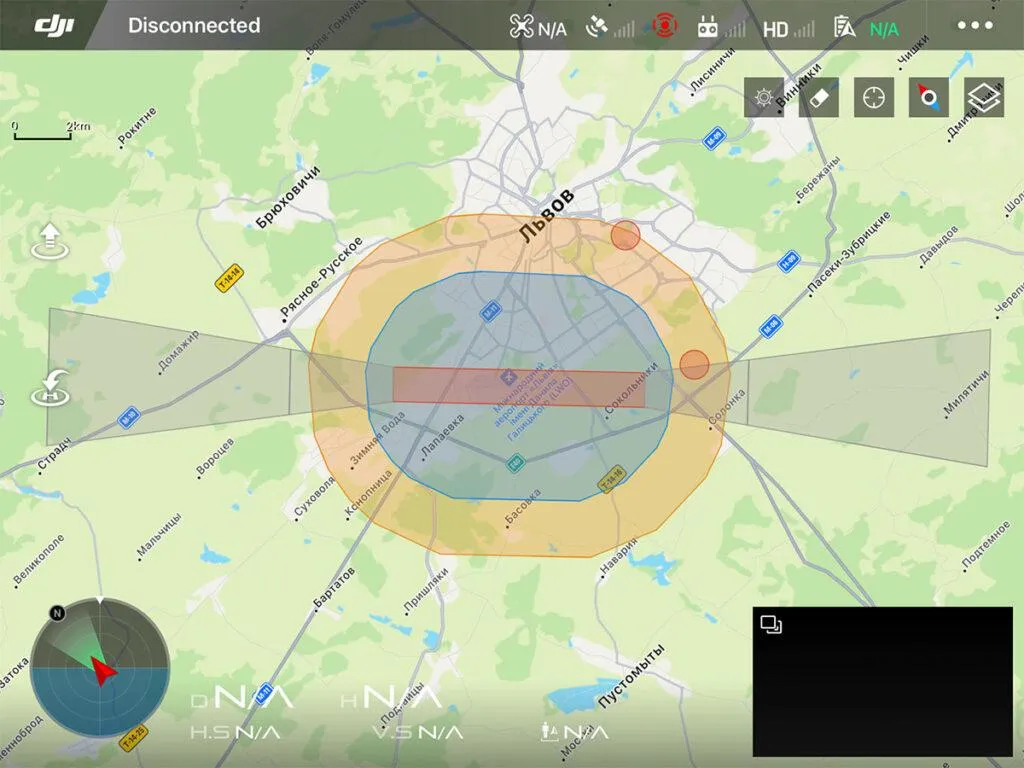Tap the DJI logo button
This screenshot has height=768, width=1024.
[54, 25]
